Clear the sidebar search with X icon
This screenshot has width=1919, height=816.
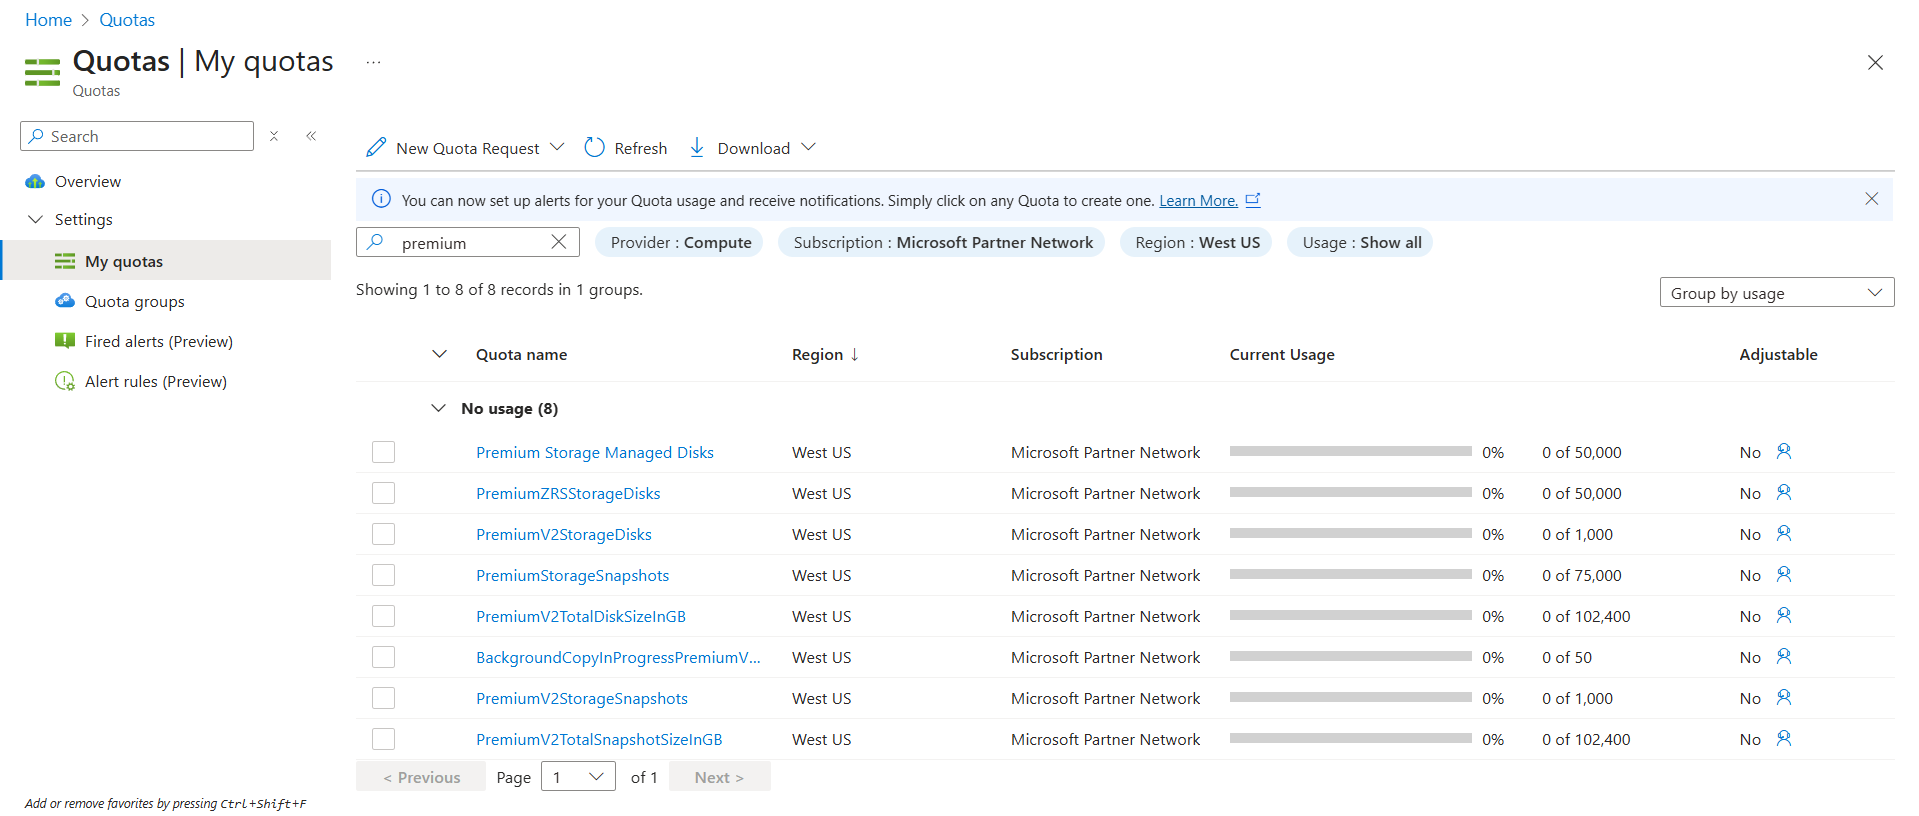pyautogui.click(x=274, y=136)
